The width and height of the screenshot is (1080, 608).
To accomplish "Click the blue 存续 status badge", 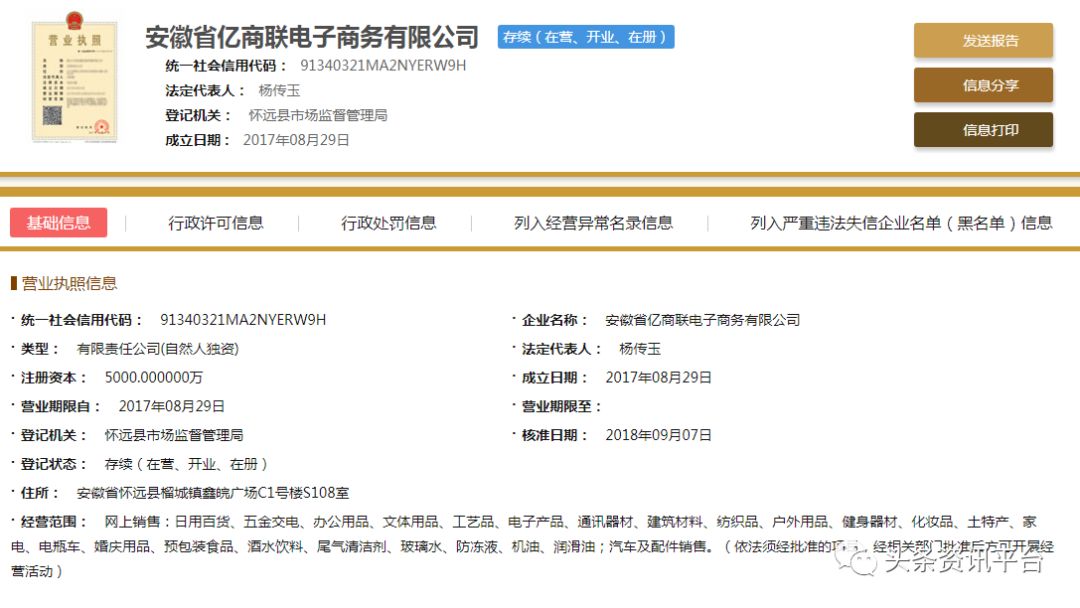I will coord(586,37).
